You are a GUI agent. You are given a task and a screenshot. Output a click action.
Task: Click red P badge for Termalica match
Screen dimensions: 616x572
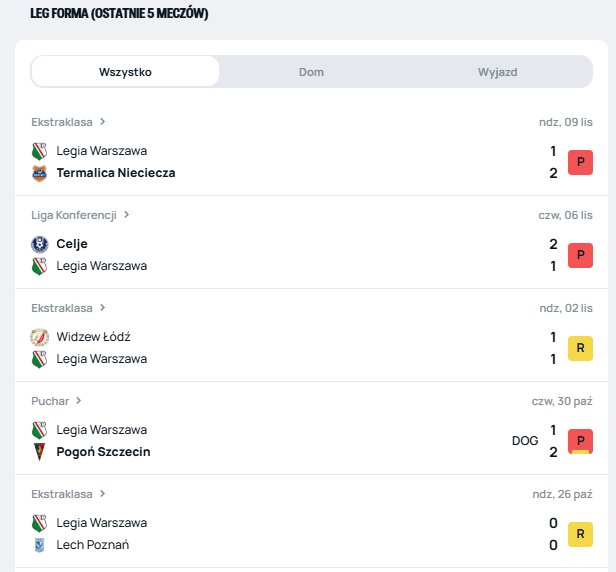tap(580, 162)
